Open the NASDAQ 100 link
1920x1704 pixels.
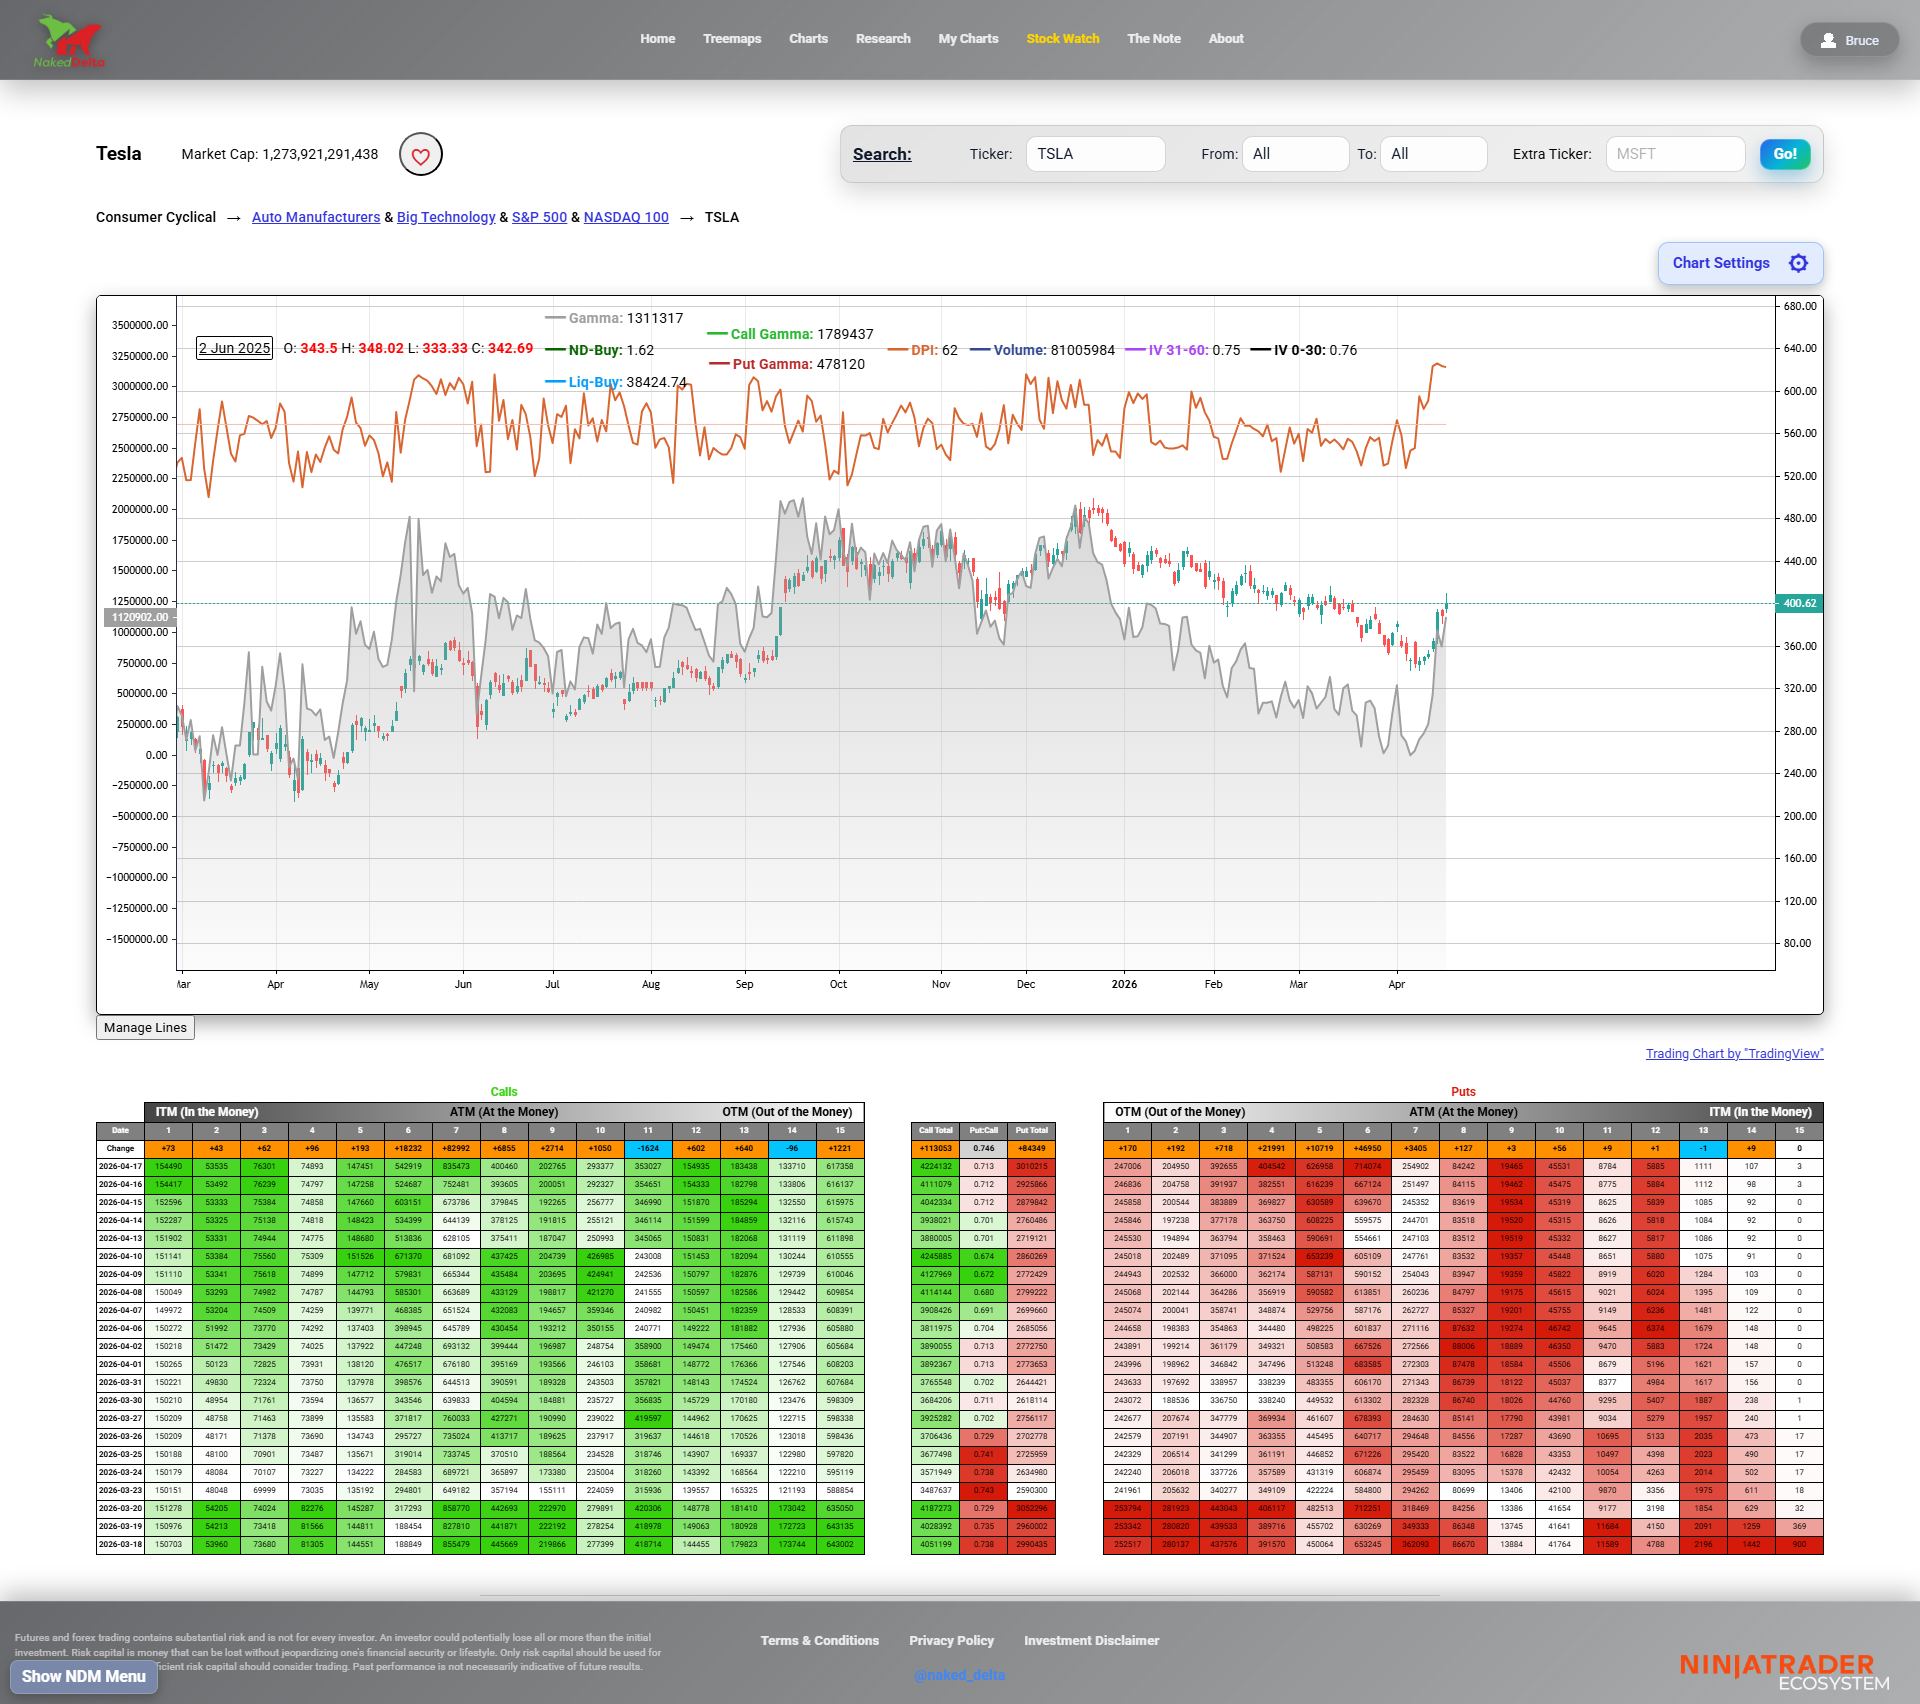(x=626, y=217)
